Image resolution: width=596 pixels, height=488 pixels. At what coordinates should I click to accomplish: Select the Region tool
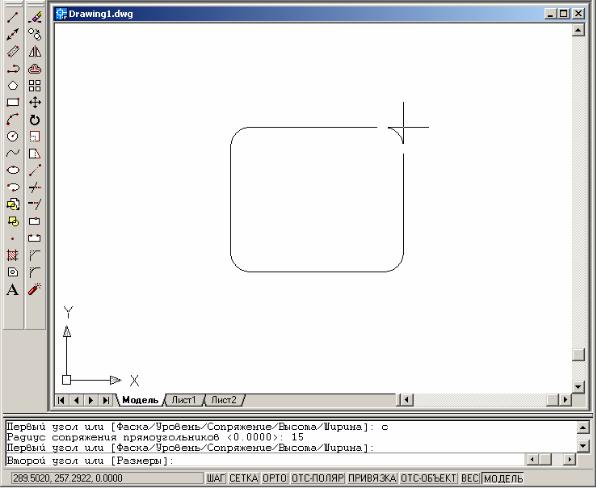coord(13,272)
